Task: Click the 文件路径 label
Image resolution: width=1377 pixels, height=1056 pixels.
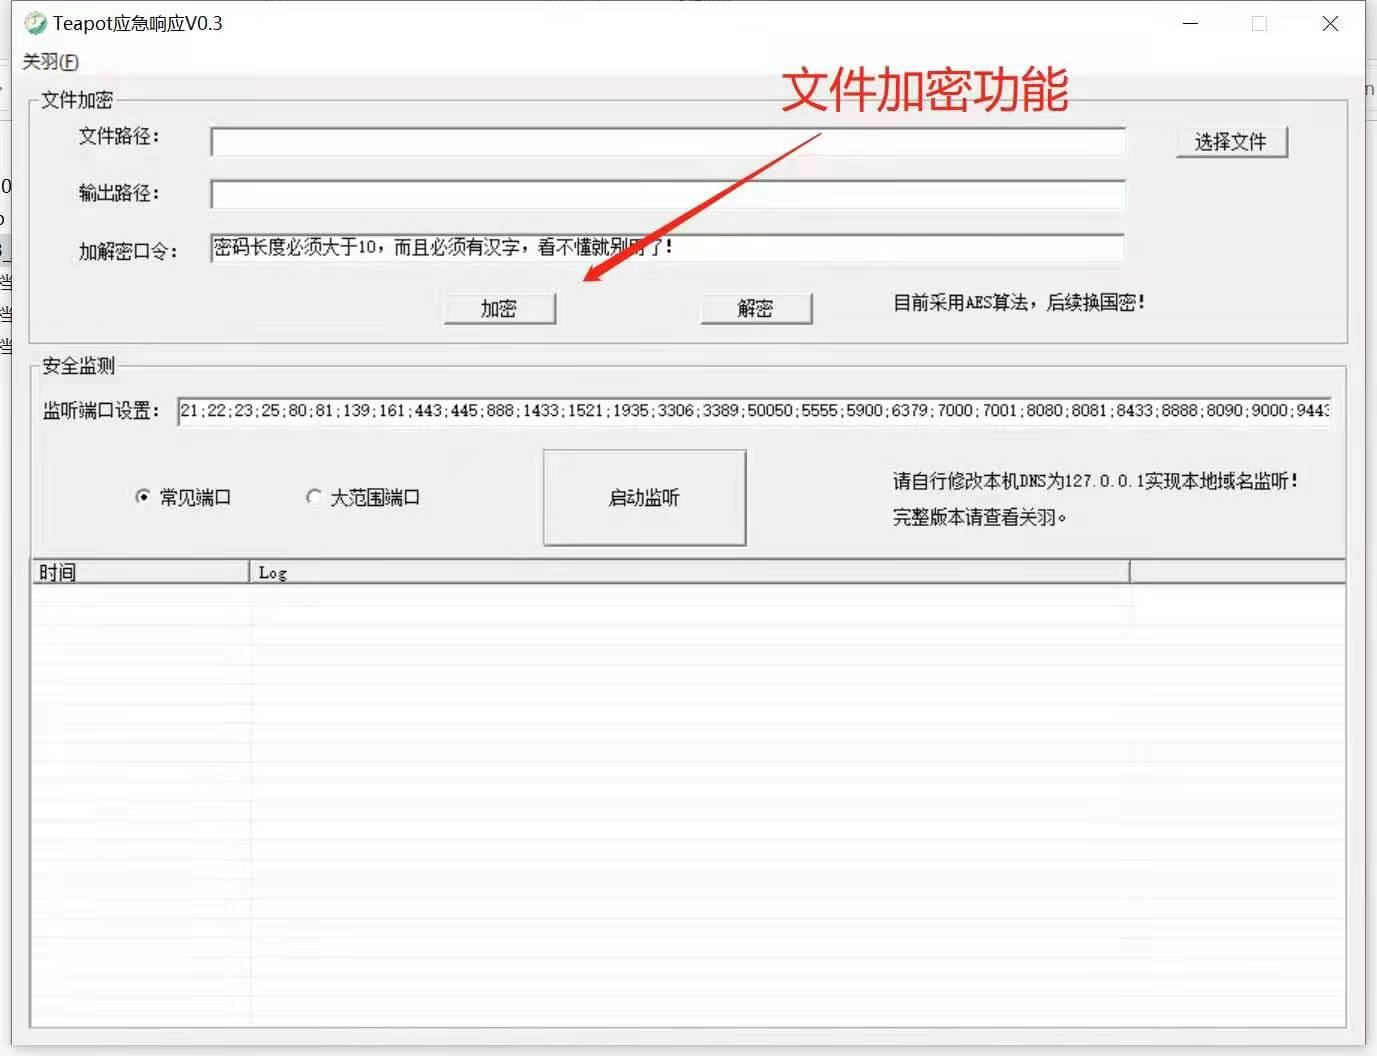Action: point(119,136)
